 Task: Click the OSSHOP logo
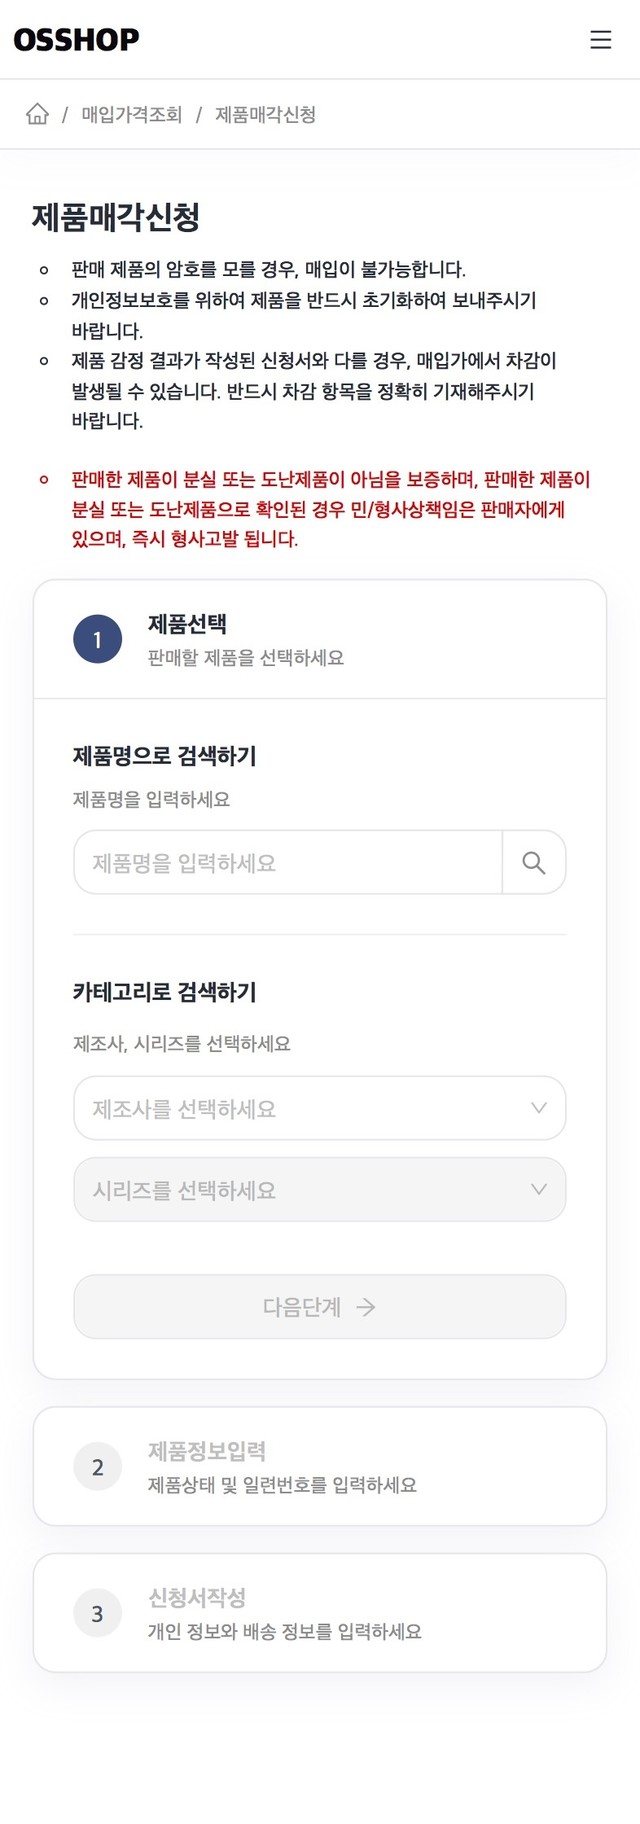click(76, 40)
